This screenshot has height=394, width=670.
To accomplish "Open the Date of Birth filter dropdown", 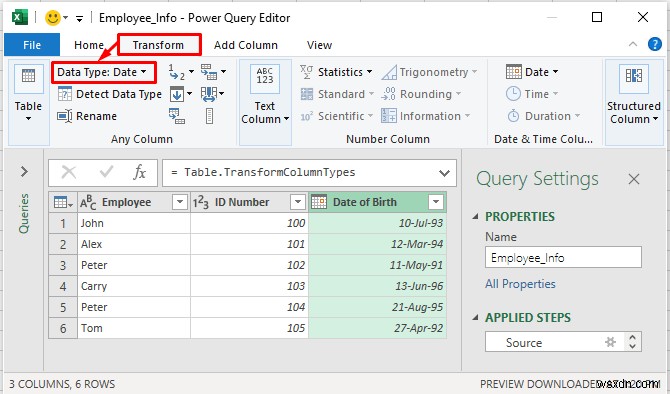I will (436, 202).
